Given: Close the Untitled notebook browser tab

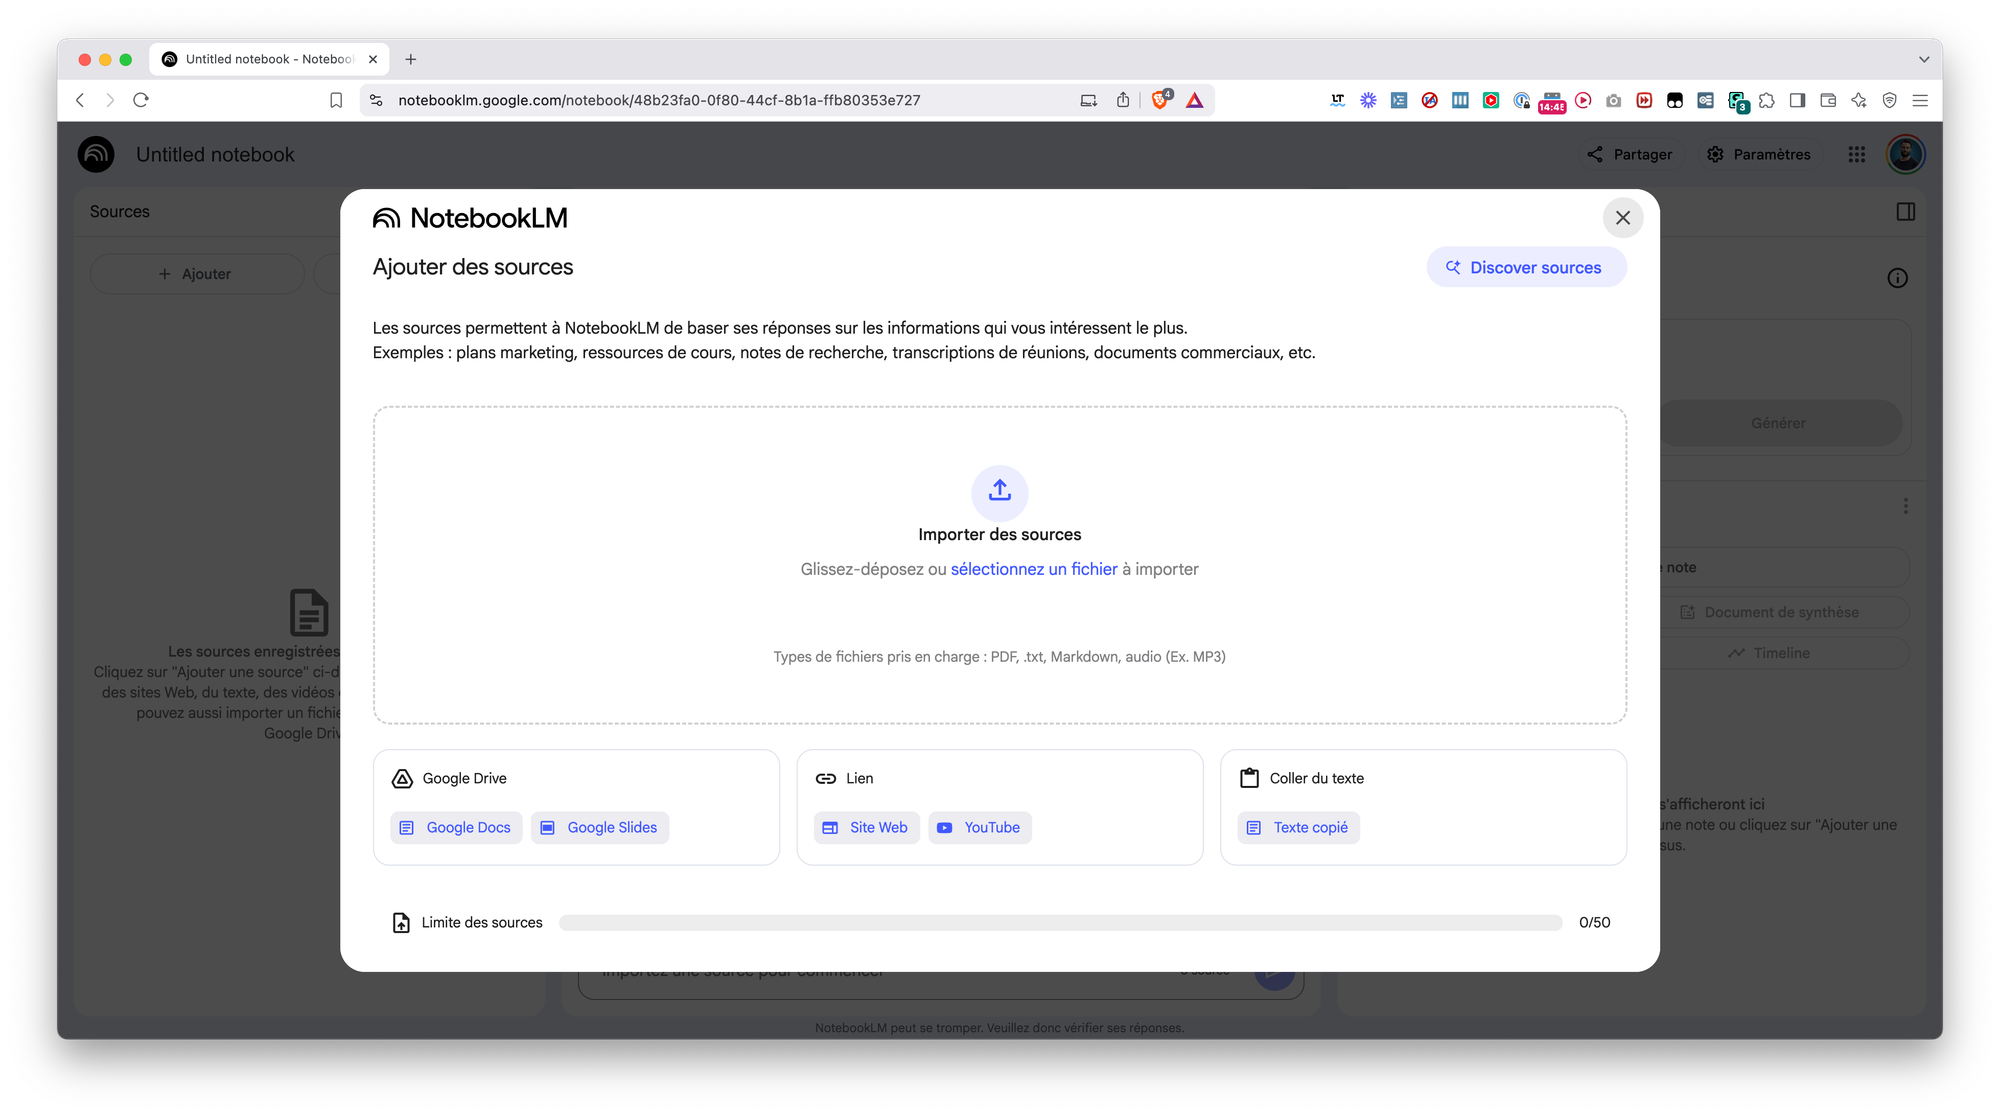Looking at the screenshot, I should click(373, 59).
